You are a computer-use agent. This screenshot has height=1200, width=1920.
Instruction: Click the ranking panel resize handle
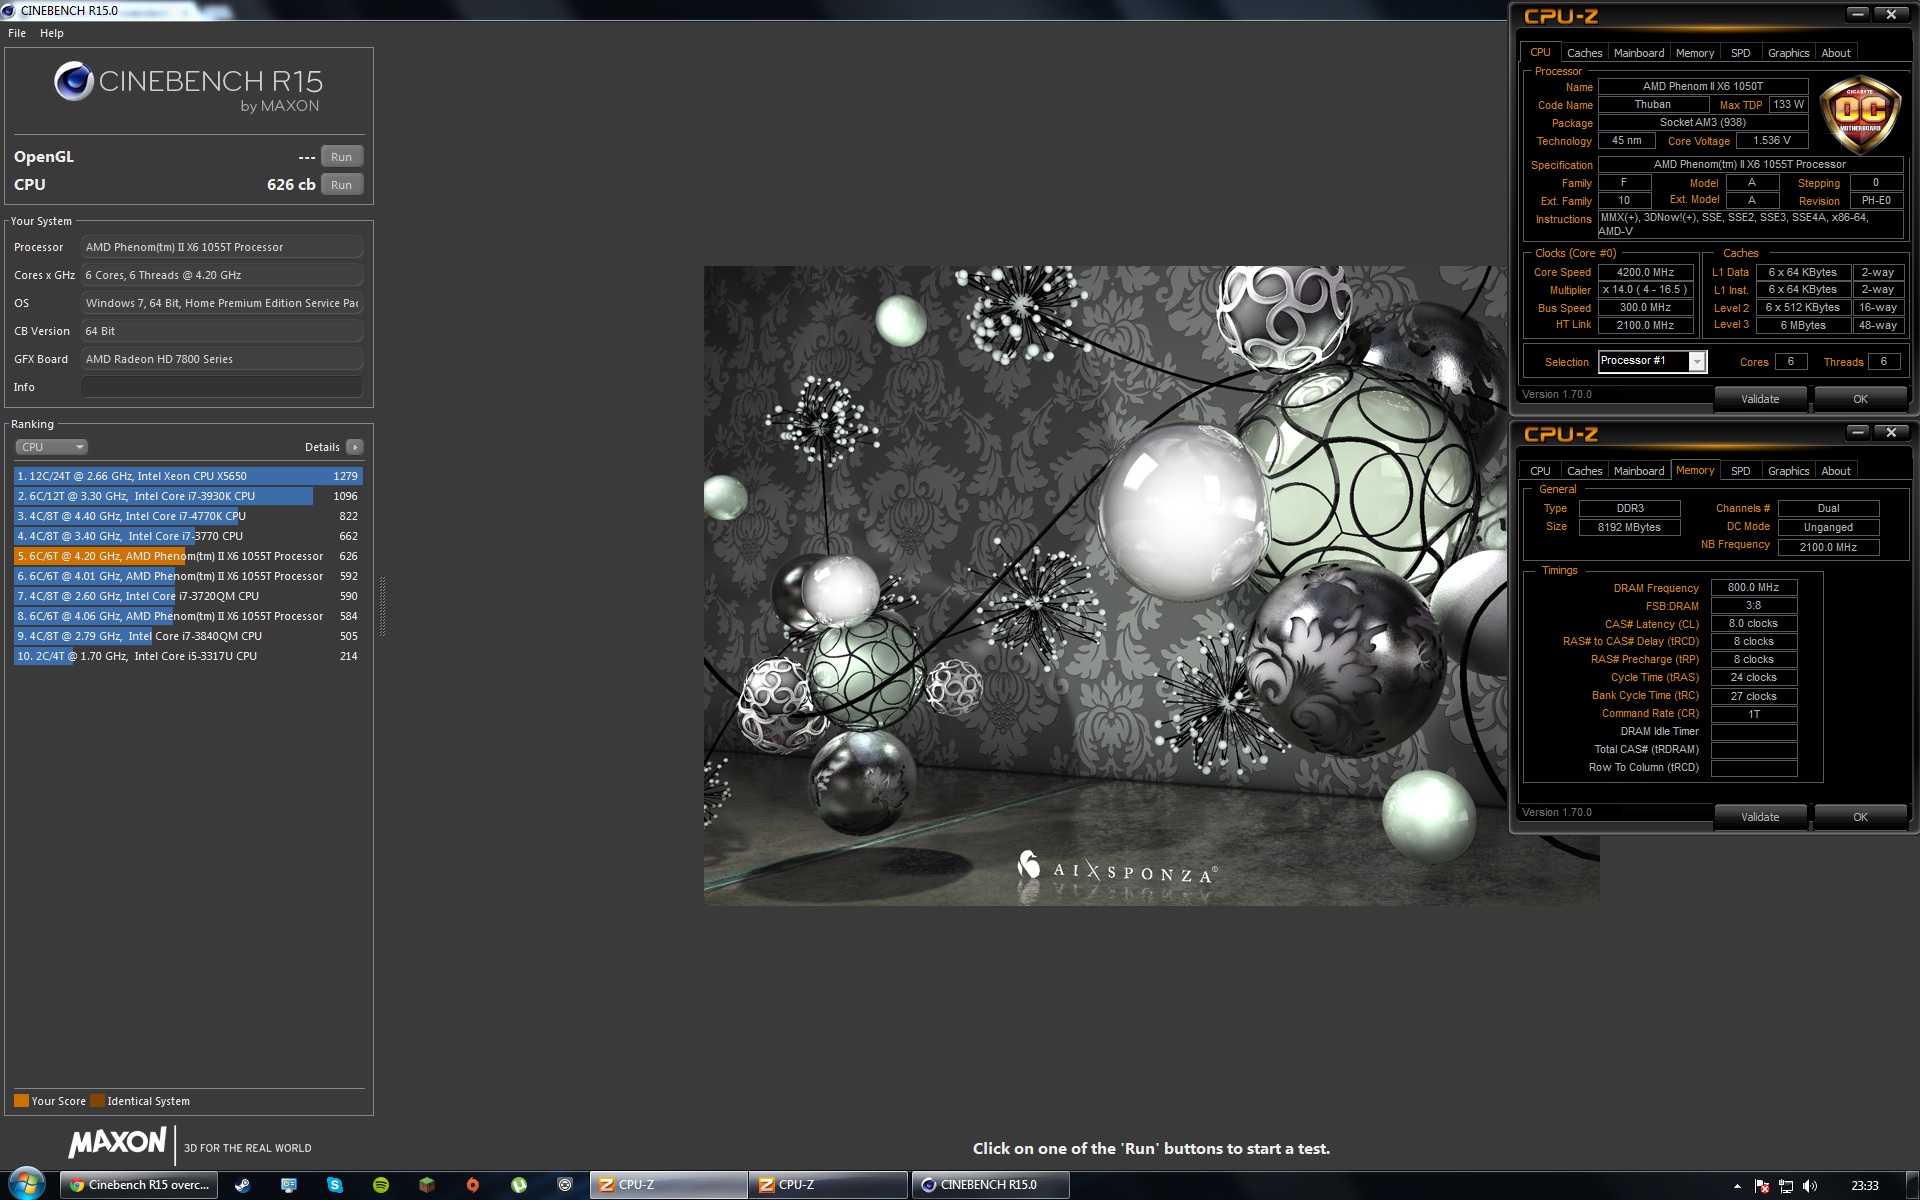tap(382, 607)
